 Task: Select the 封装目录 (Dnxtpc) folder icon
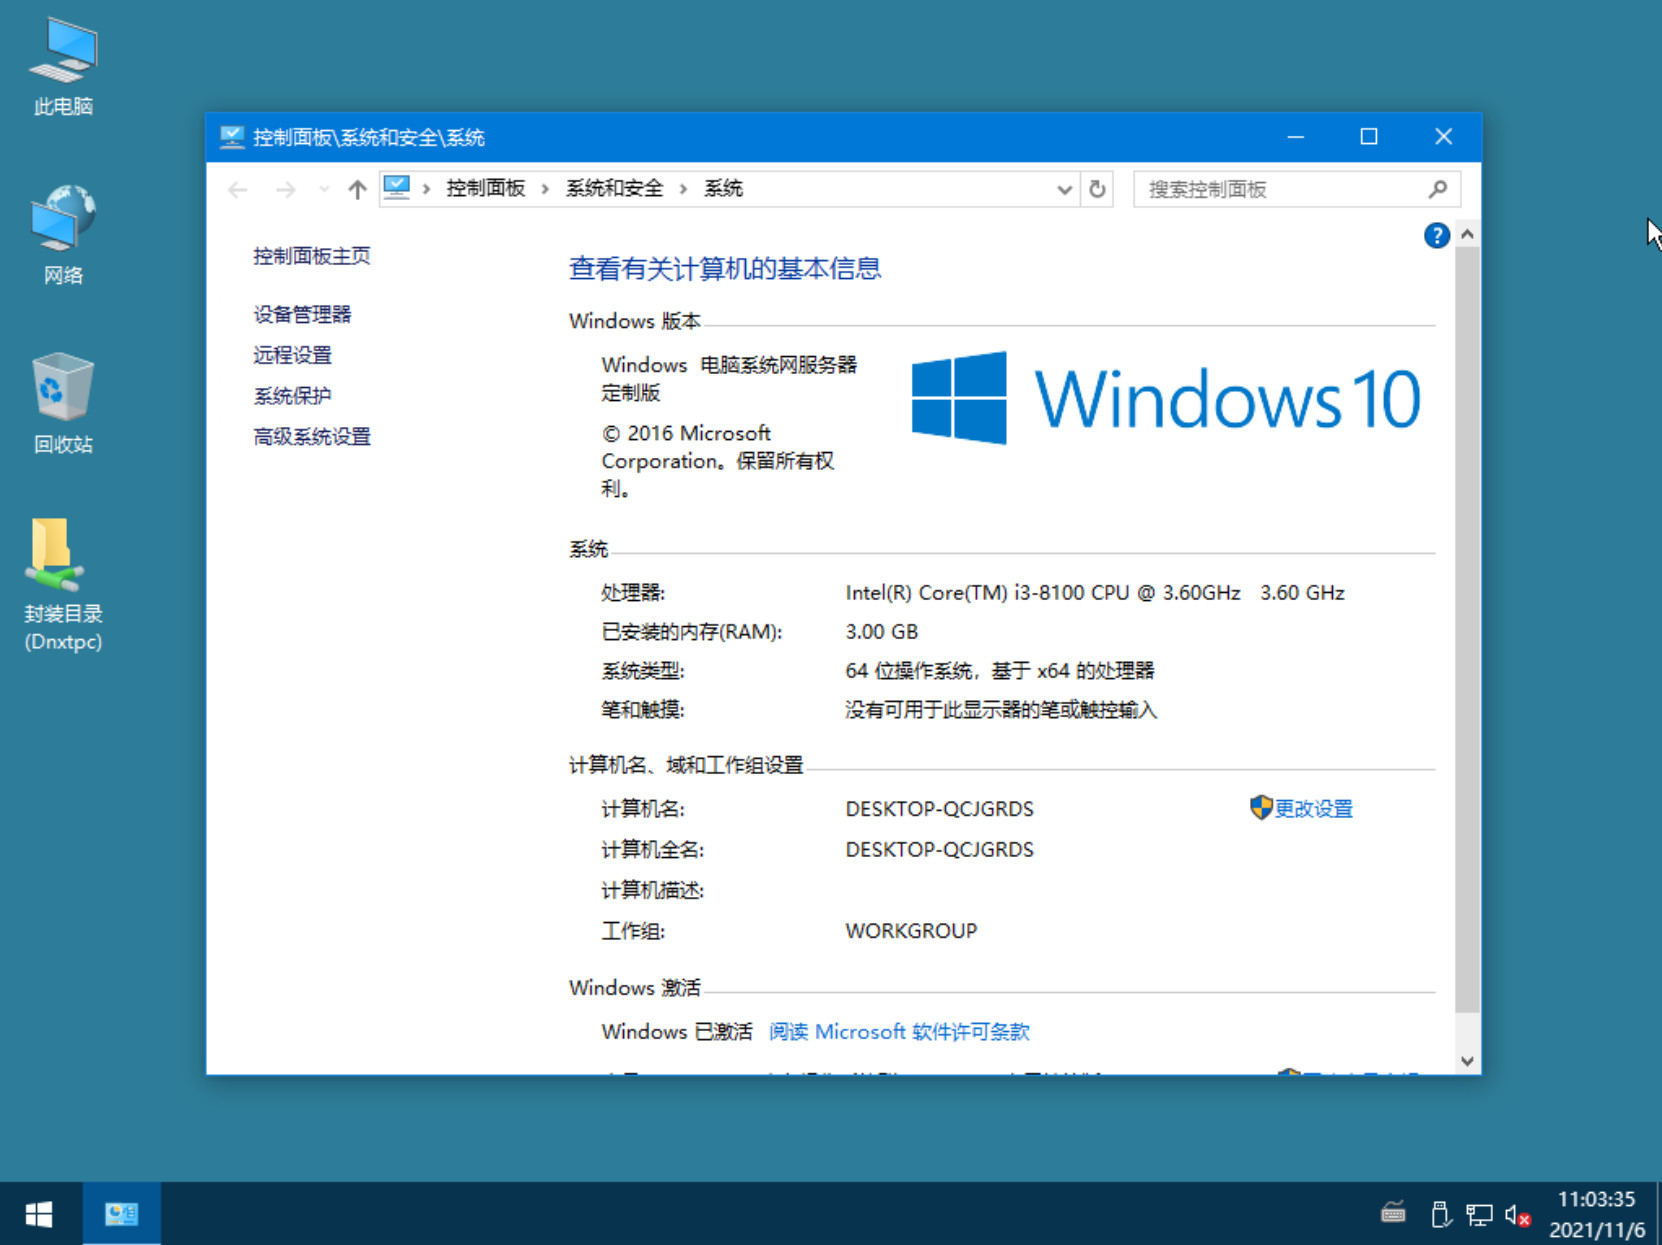(63, 585)
